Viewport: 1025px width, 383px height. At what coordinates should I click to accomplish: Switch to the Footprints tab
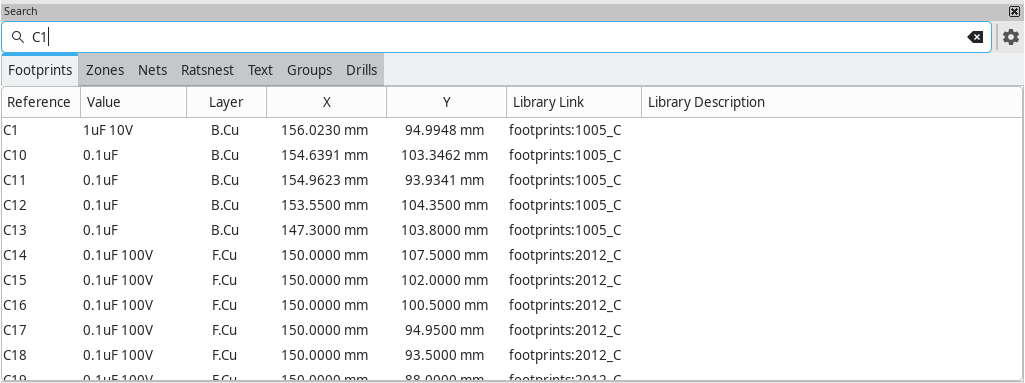40,70
